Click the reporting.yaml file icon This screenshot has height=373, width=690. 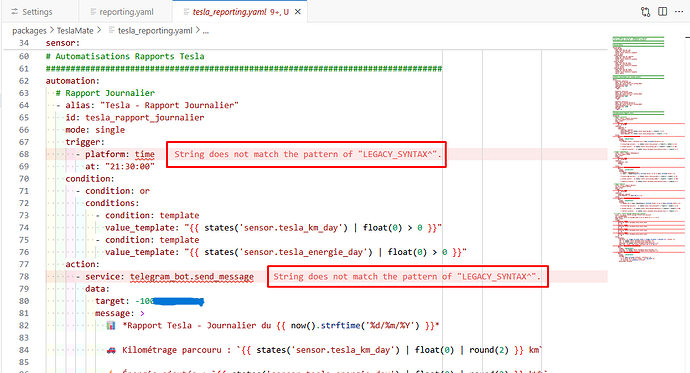point(93,12)
